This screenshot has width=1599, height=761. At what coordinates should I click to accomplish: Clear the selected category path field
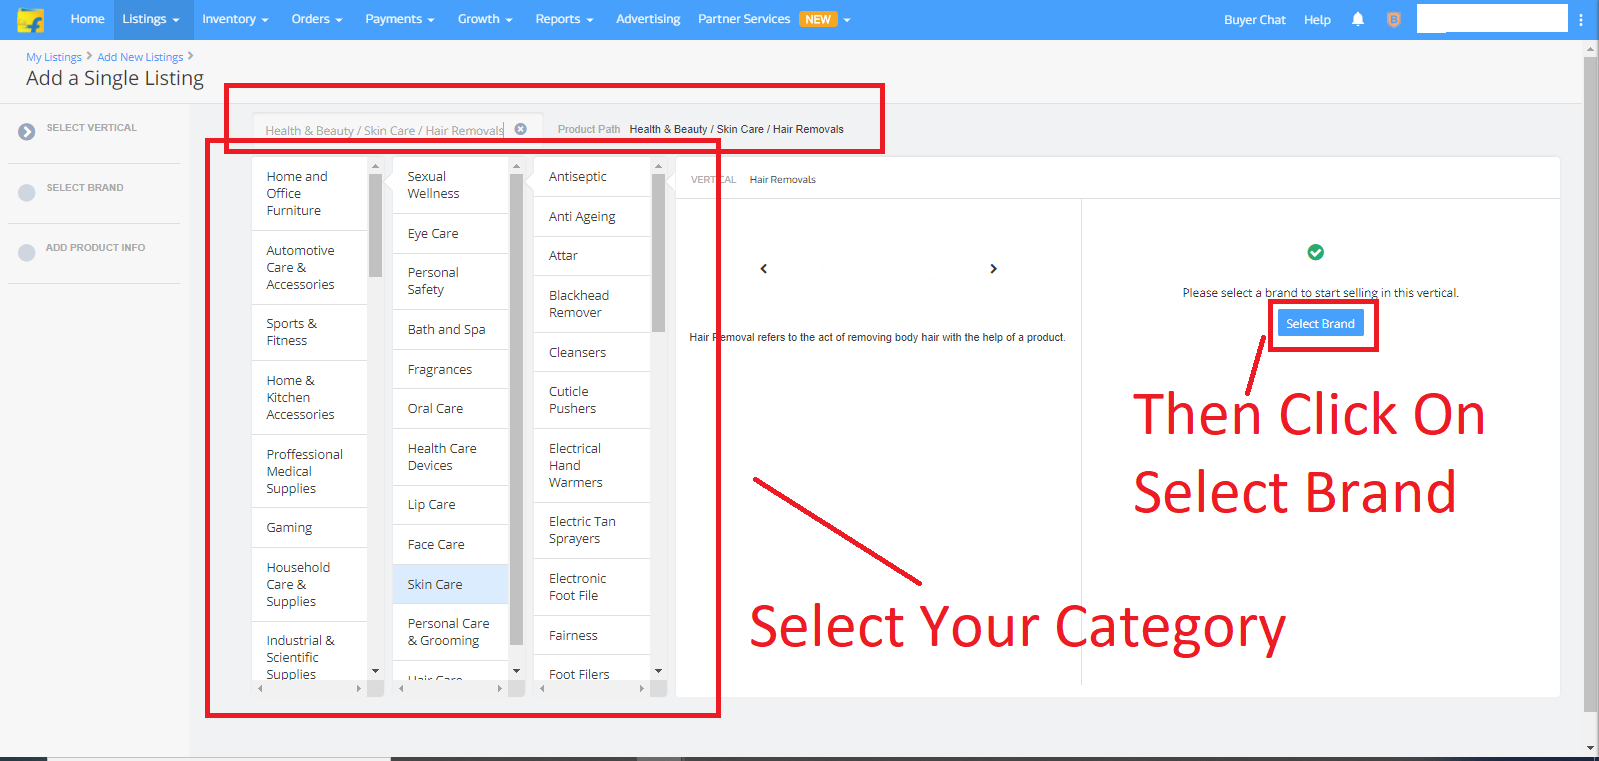[x=521, y=129]
